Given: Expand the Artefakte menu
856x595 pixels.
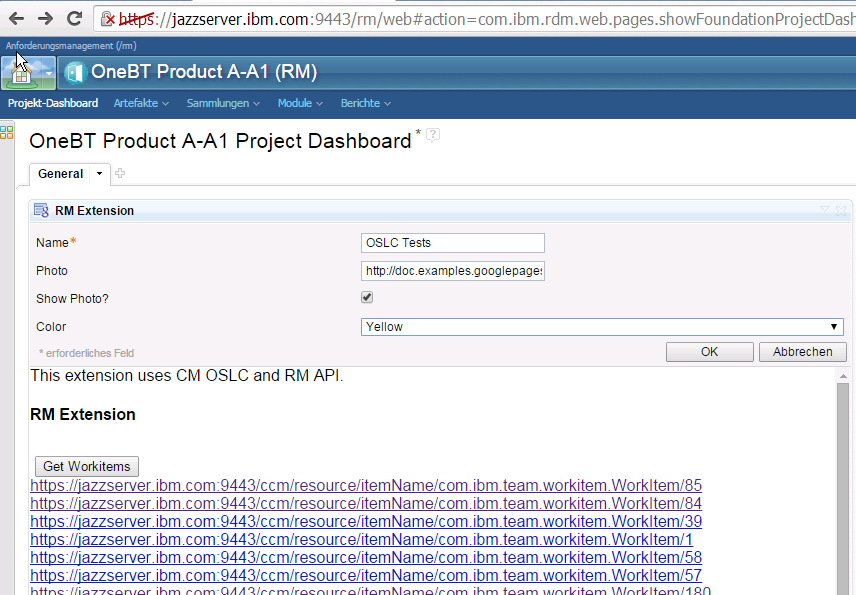Looking at the screenshot, I should [x=141, y=103].
